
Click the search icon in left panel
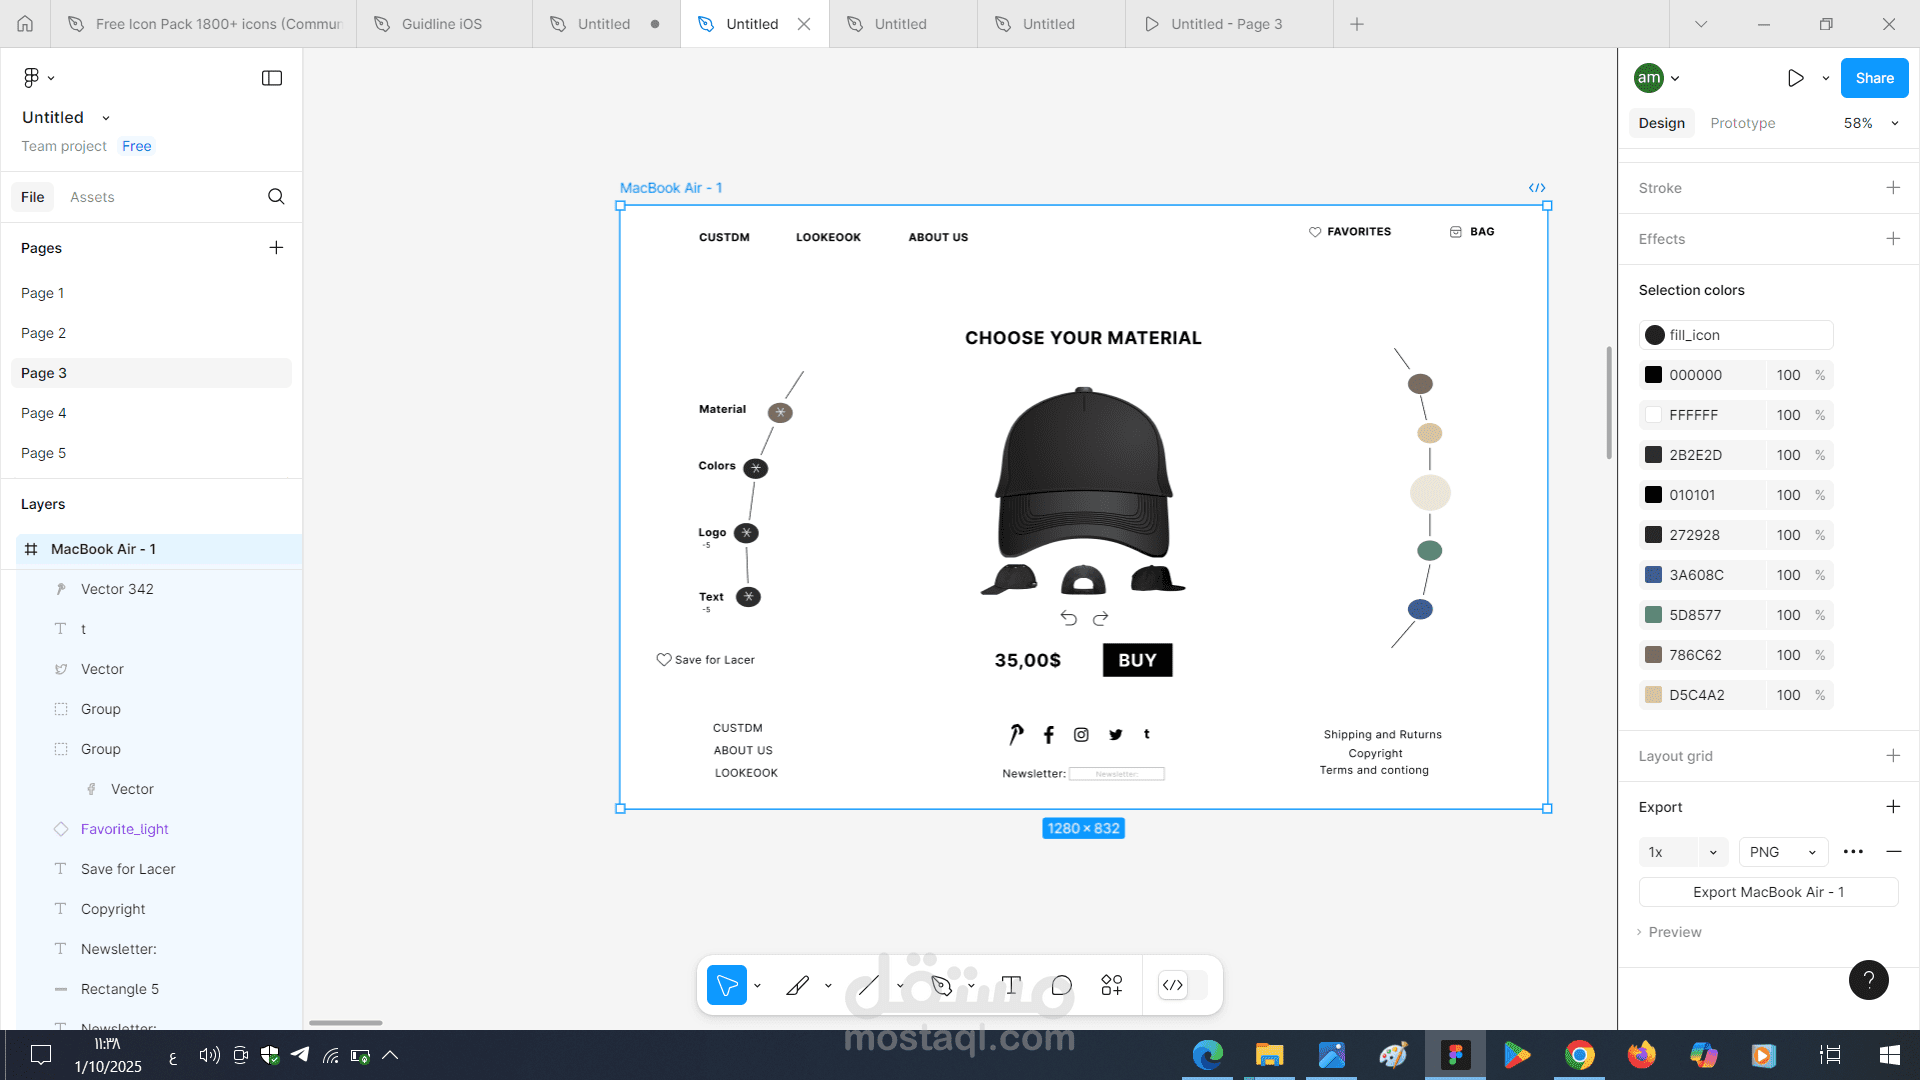tap(276, 197)
